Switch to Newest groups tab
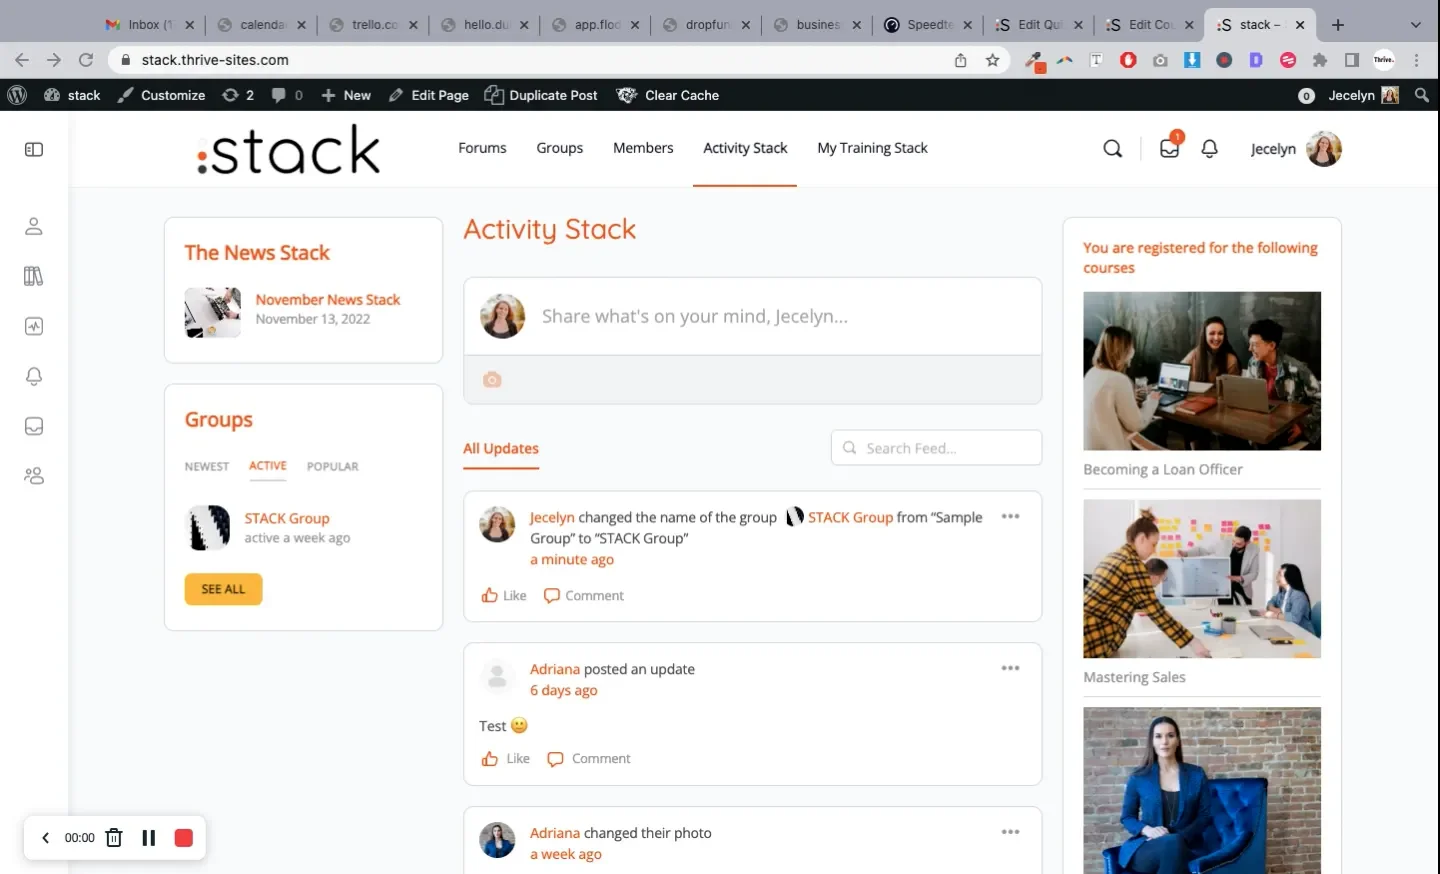The width and height of the screenshot is (1440, 874). tap(207, 467)
